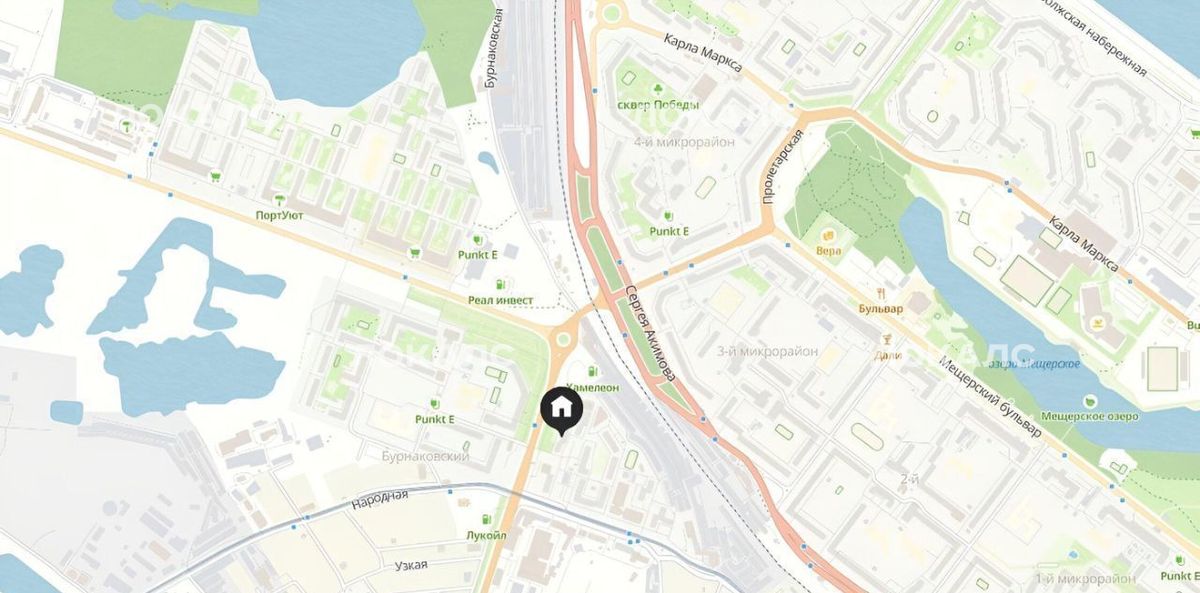Open the Реал инвест fuel station icon
The width and height of the screenshot is (1200, 593).
pos(500,284)
